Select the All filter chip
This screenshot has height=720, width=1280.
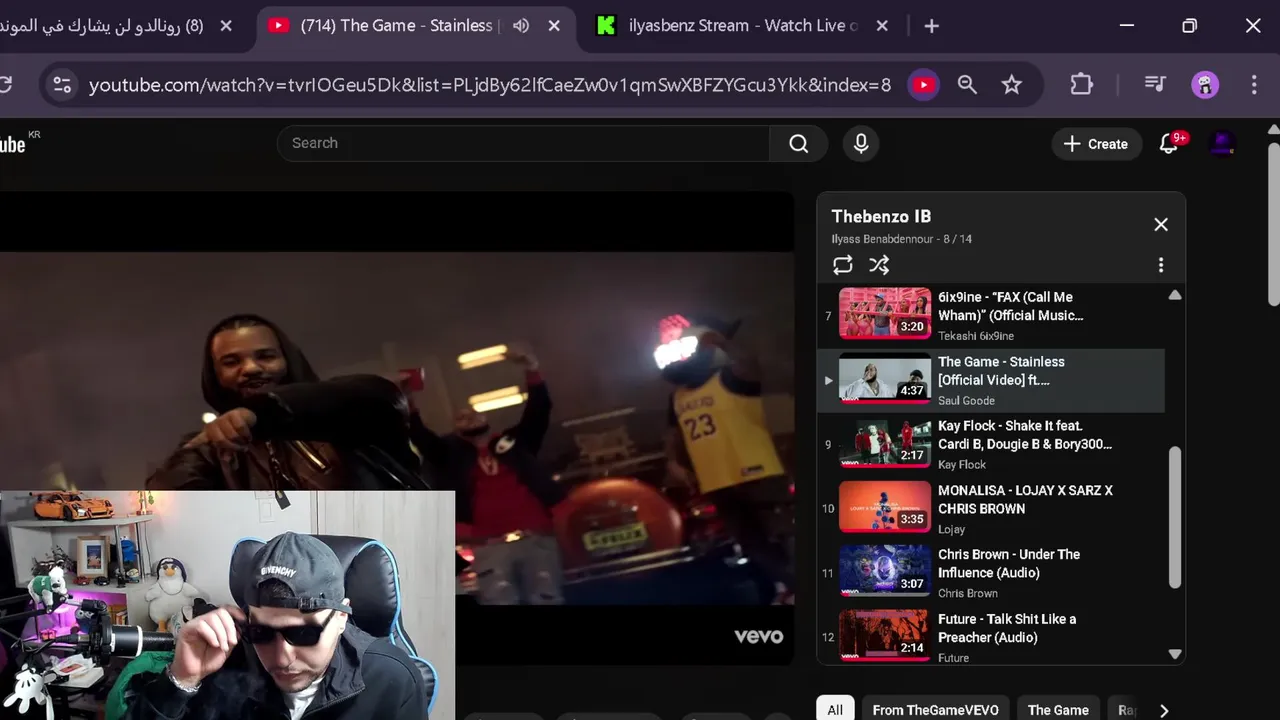(835, 710)
